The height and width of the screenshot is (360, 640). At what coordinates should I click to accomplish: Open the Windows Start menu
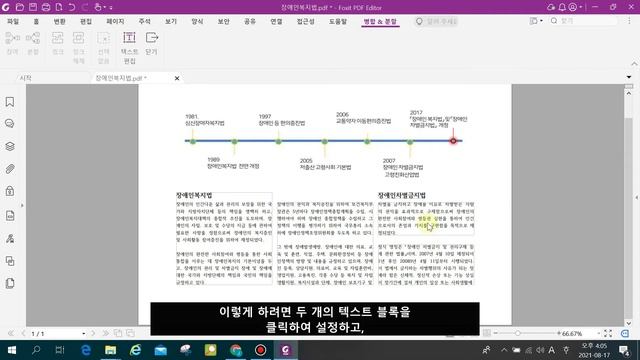tap(11, 350)
